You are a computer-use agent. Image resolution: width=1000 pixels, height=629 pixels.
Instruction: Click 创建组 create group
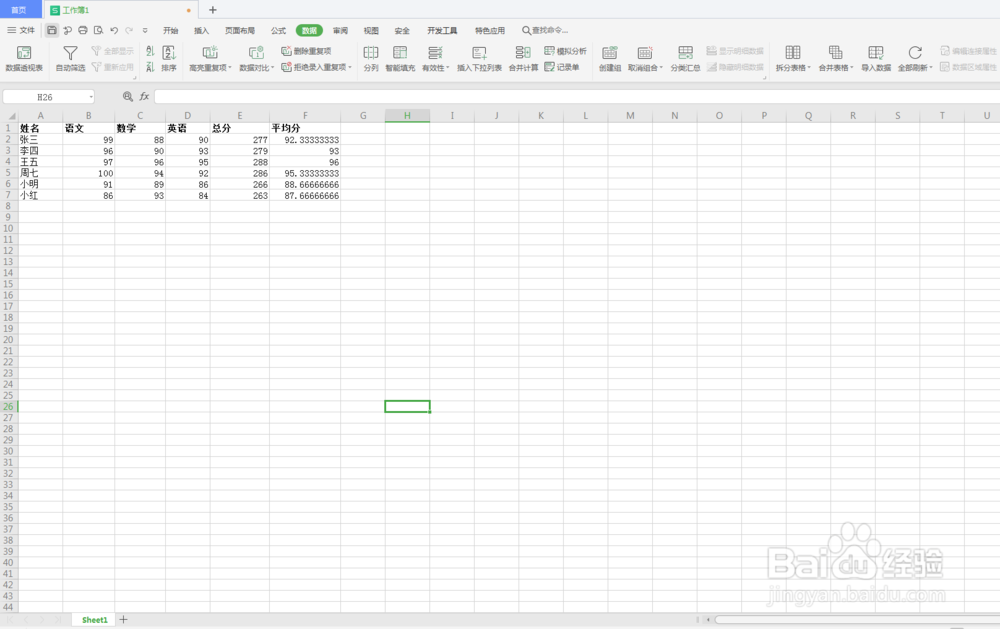(610, 58)
